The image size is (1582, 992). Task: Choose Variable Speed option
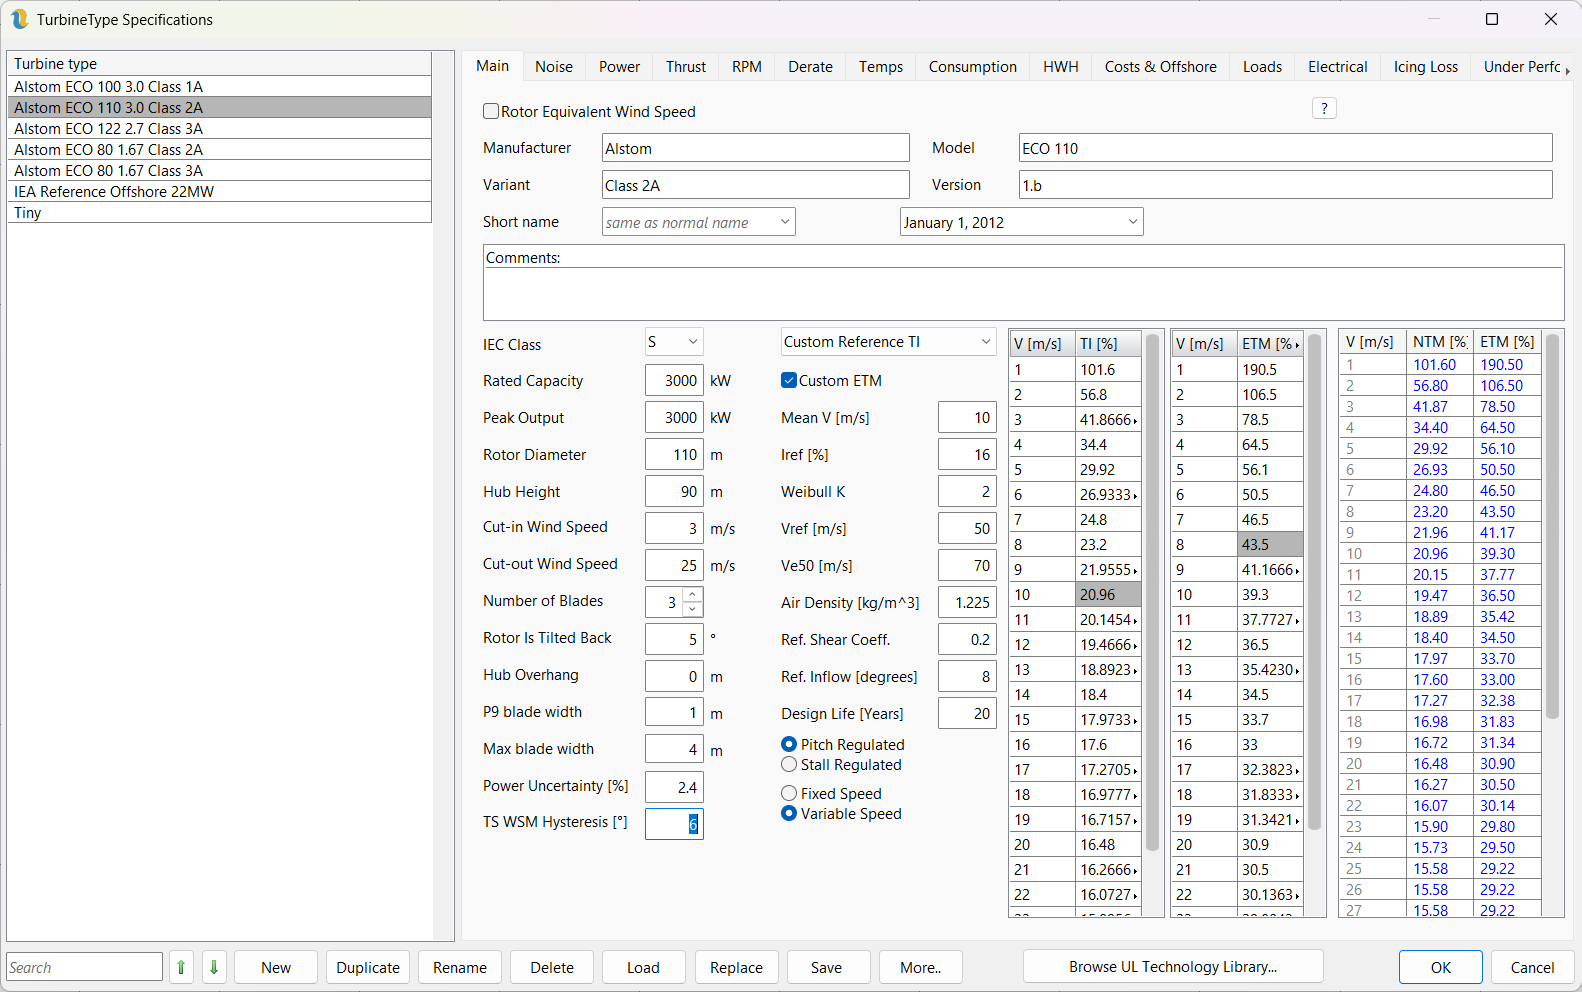789,813
